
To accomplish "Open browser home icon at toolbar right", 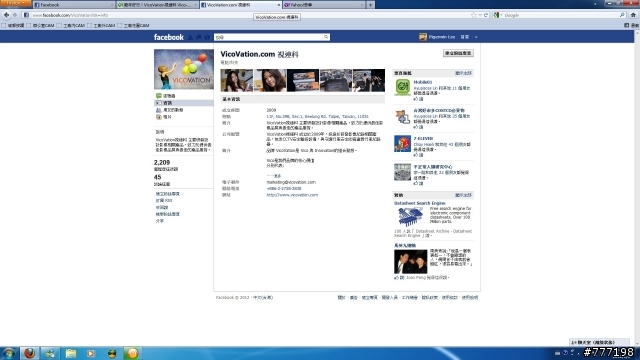I will pos(633,15).
